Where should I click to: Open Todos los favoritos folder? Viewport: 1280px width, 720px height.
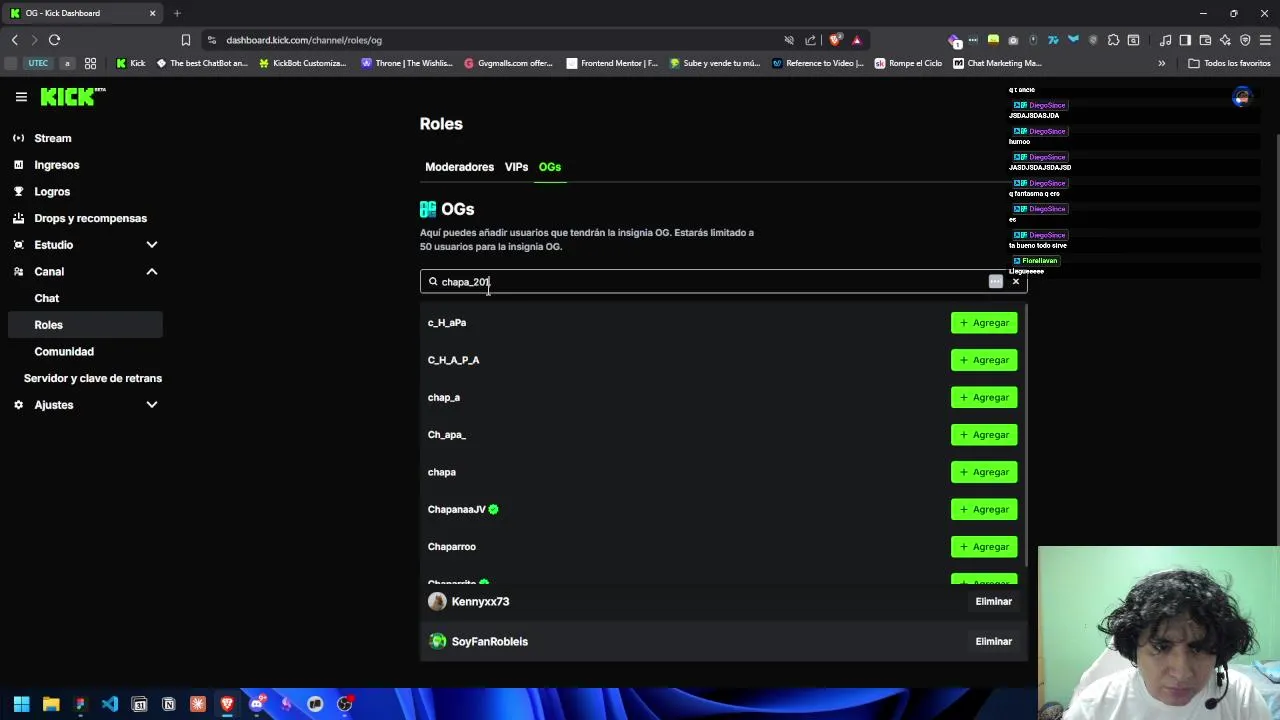coord(1229,63)
